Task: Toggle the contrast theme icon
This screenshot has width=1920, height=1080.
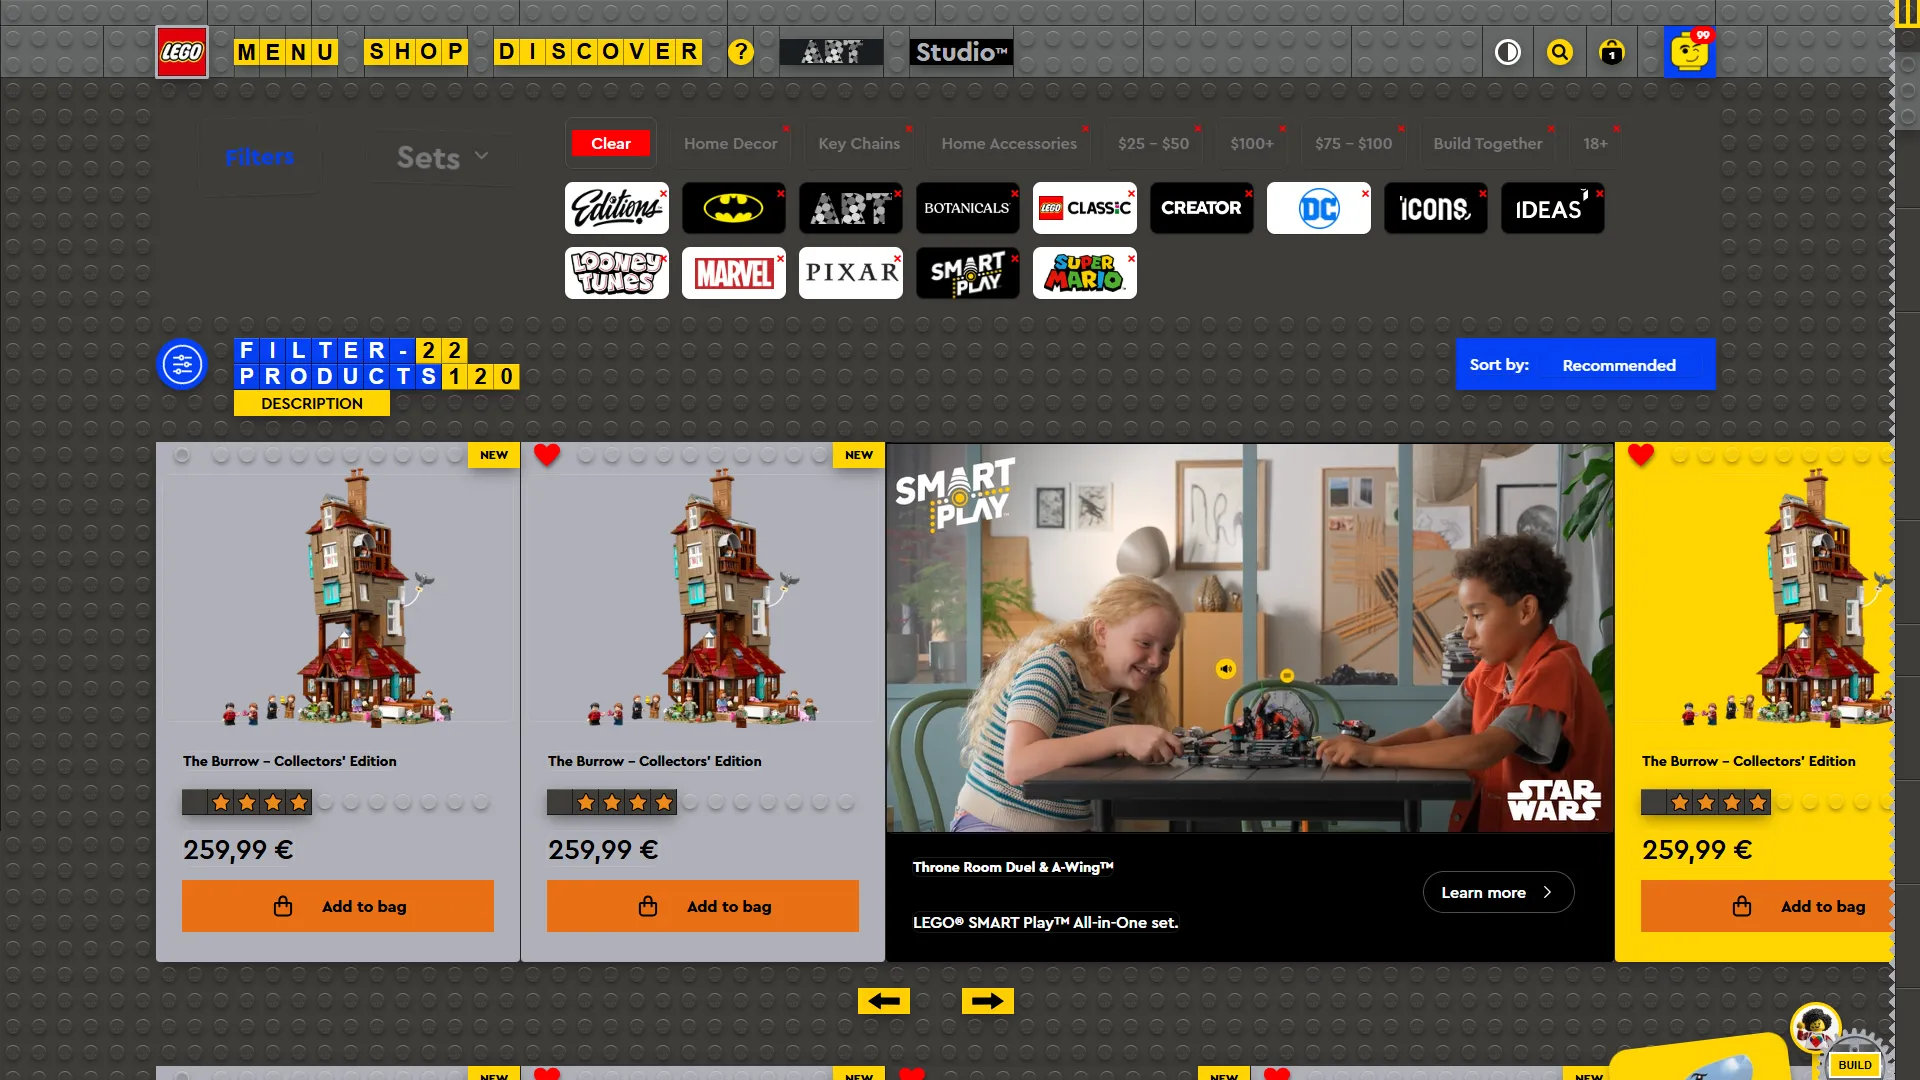Action: pyautogui.click(x=1508, y=52)
